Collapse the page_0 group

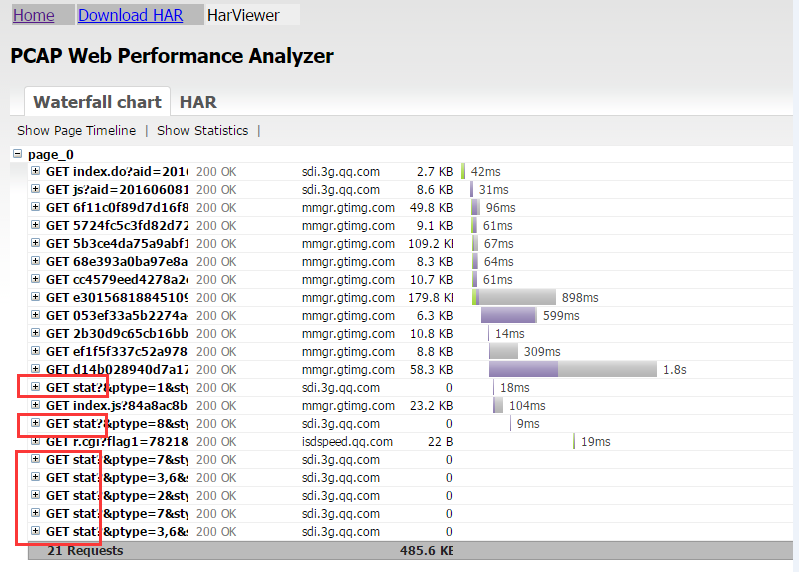click(x=17, y=154)
